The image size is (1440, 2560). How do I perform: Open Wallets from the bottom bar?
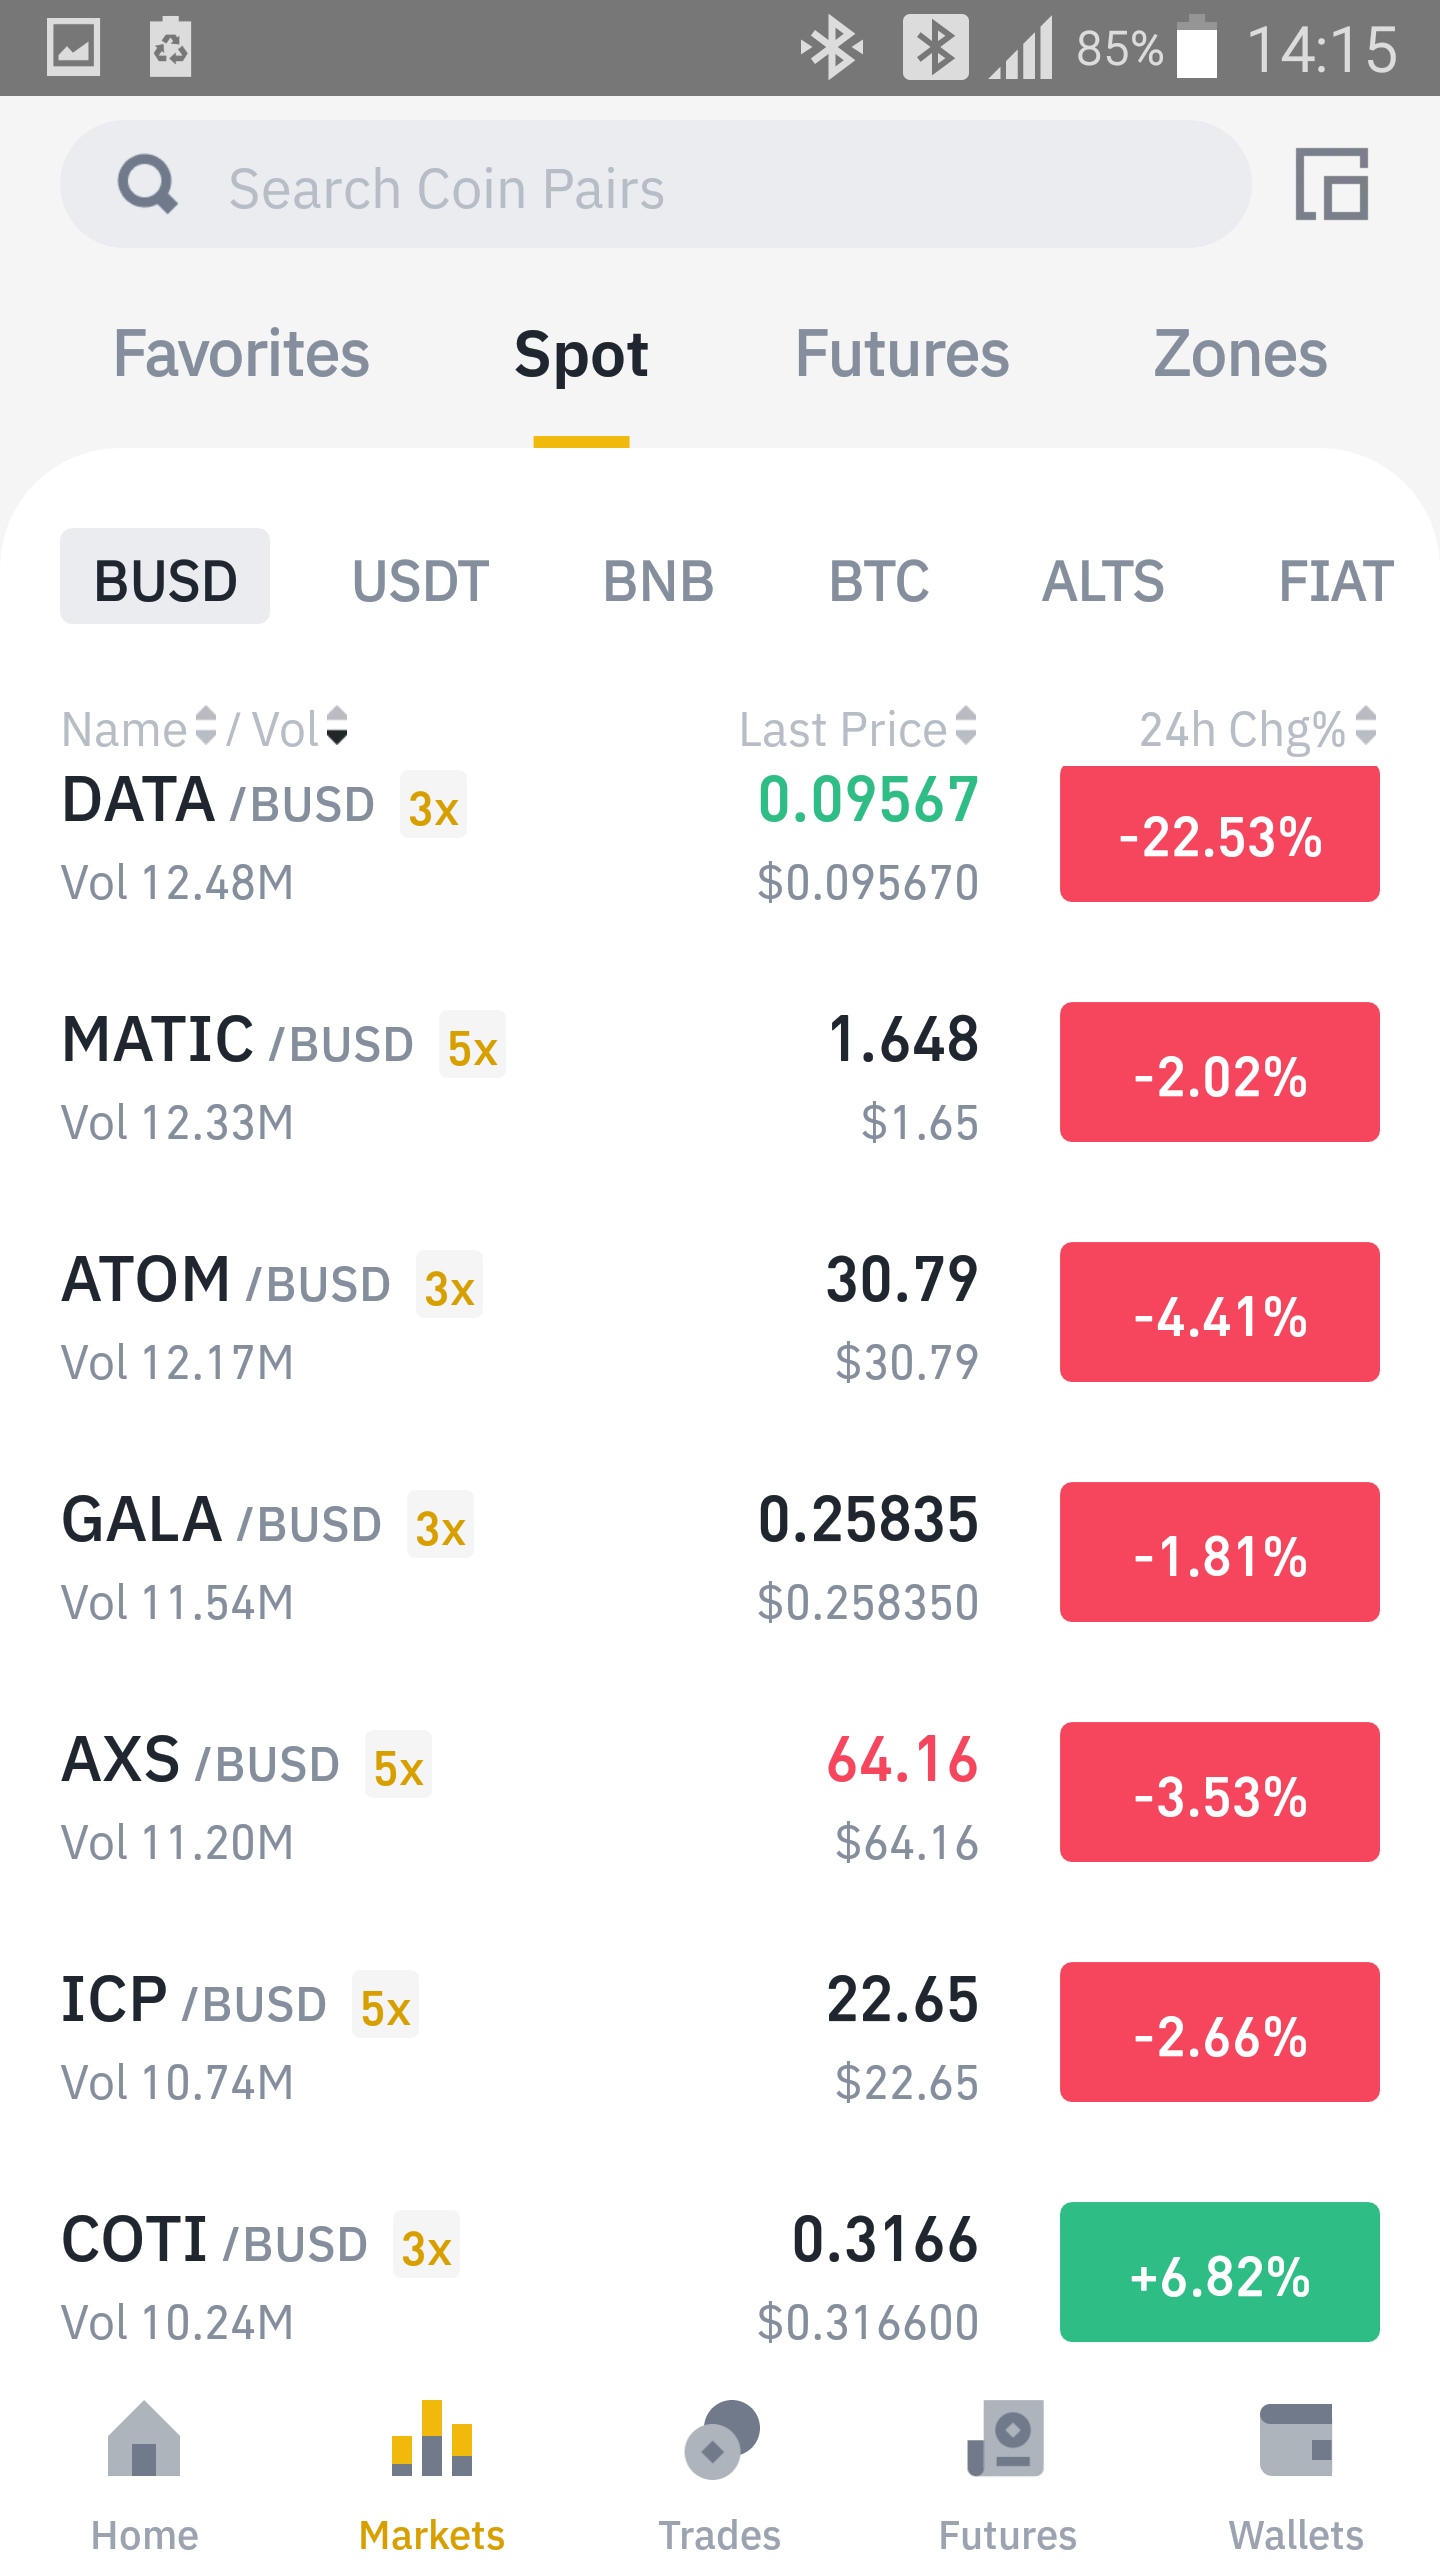[1296, 2476]
